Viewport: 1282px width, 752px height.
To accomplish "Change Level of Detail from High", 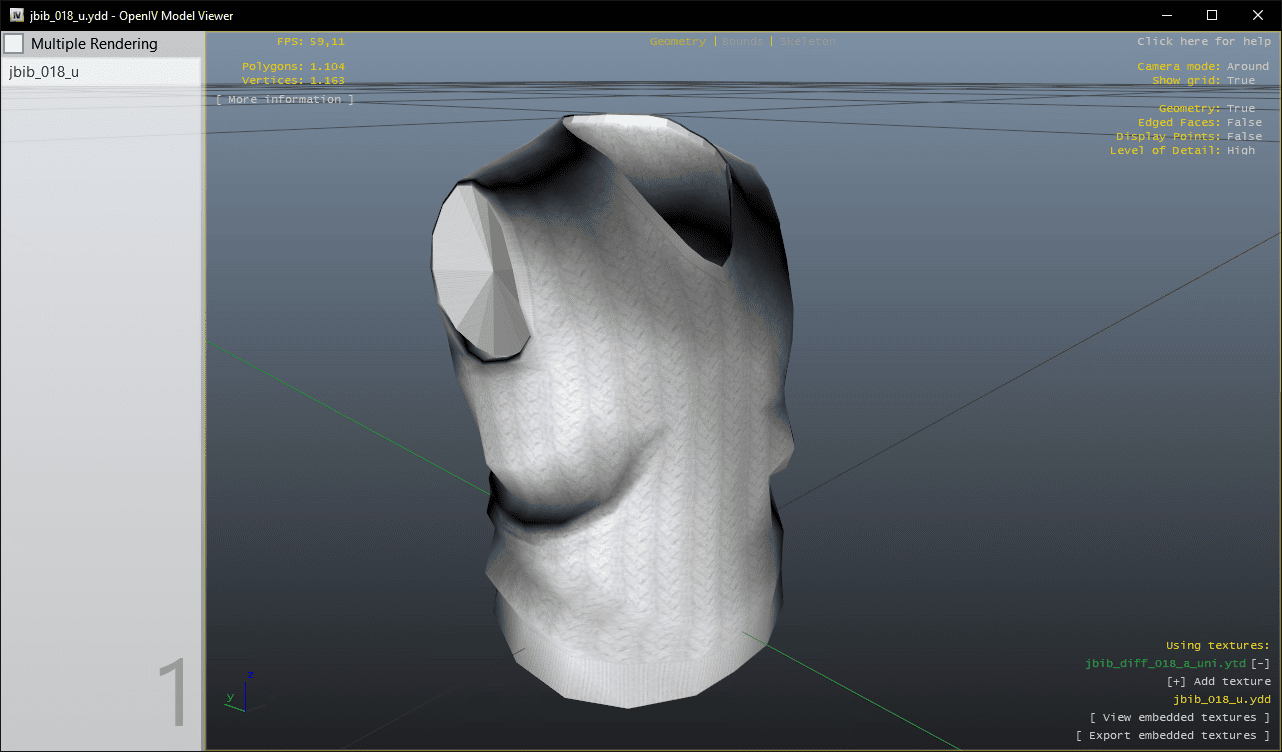I will pyautogui.click(x=1240, y=151).
